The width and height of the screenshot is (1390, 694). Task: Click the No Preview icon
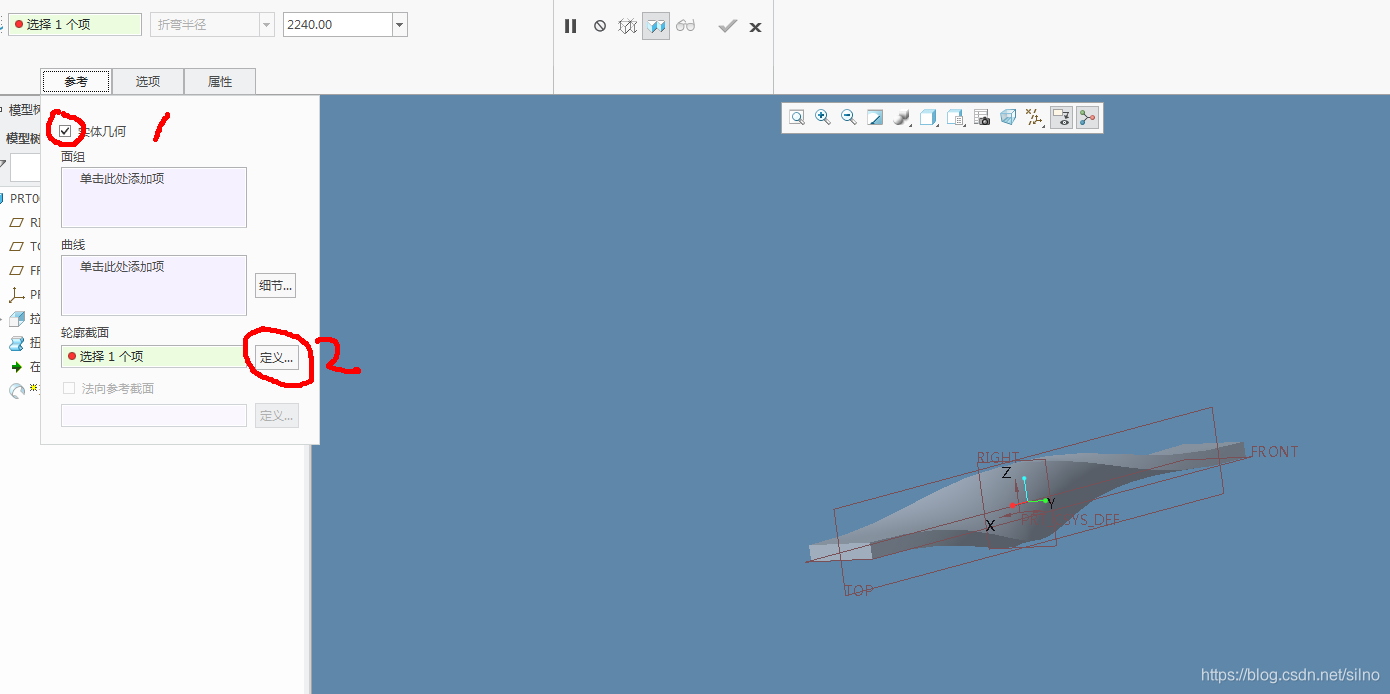(x=599, y=26)
